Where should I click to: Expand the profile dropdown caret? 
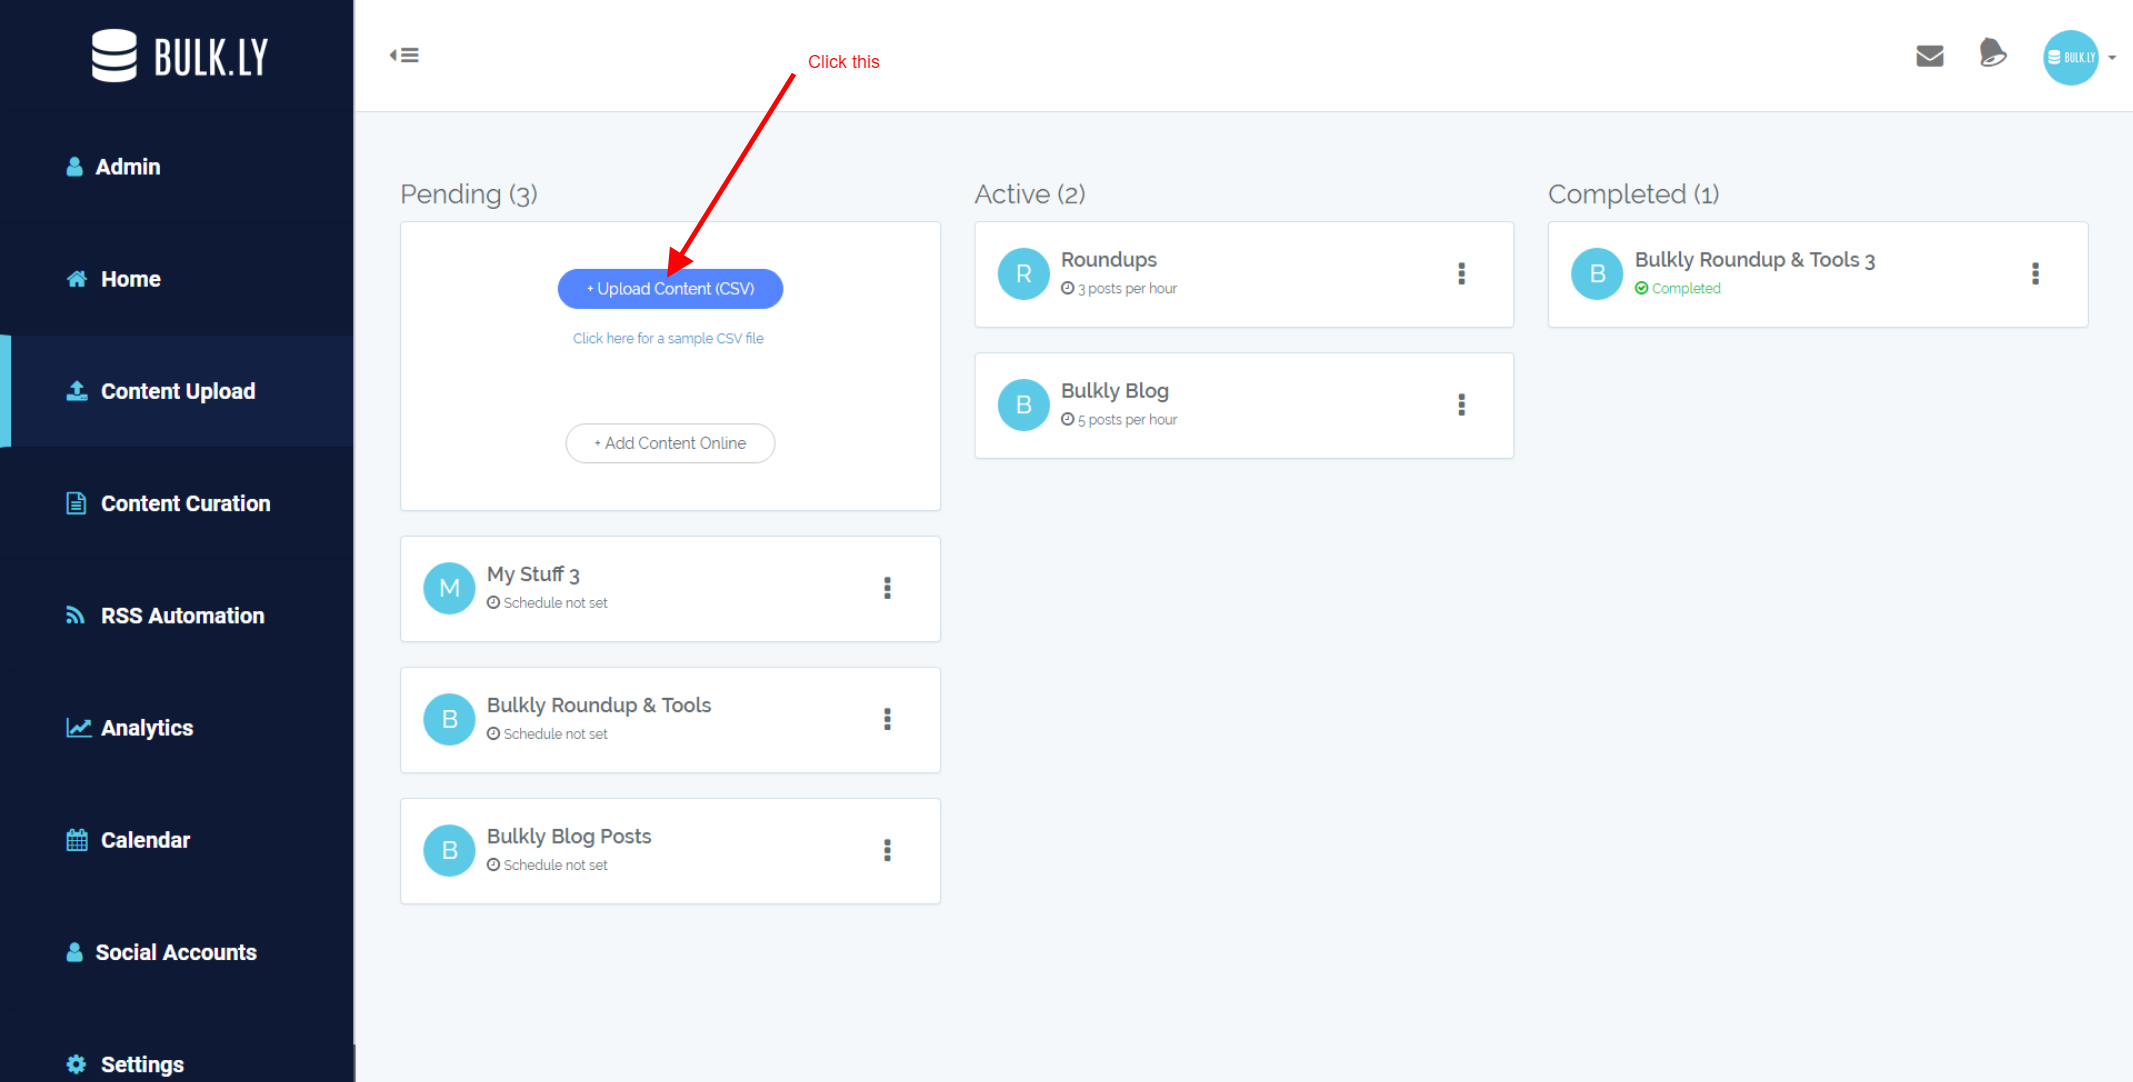point(2112,58)
